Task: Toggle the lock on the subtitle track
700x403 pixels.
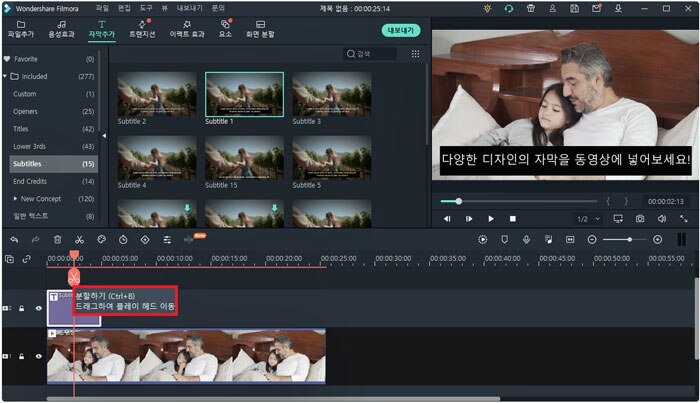Action: (22, 308)
